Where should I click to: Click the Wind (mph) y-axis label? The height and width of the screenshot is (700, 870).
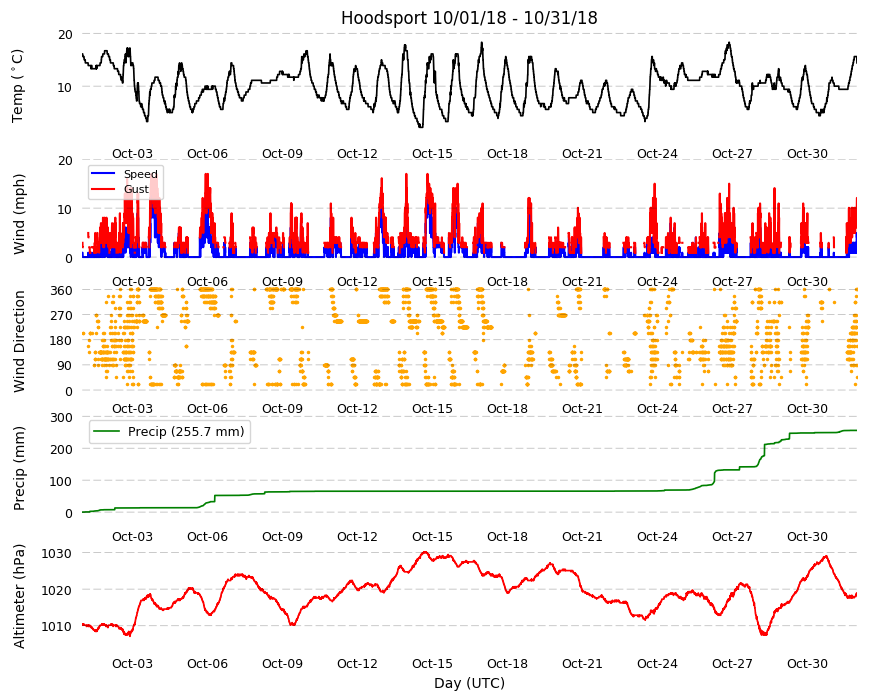click(x=19, y=214)
